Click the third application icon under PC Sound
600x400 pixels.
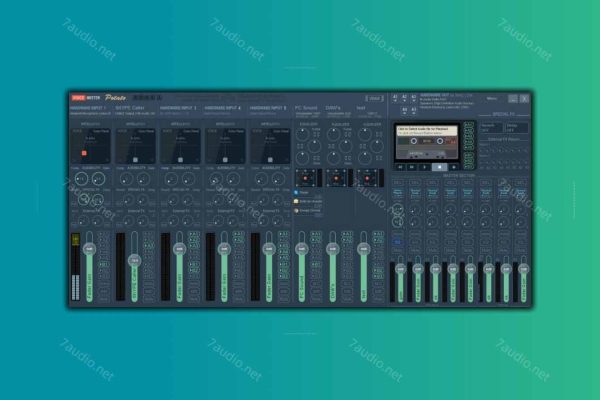tap(296, 211)
